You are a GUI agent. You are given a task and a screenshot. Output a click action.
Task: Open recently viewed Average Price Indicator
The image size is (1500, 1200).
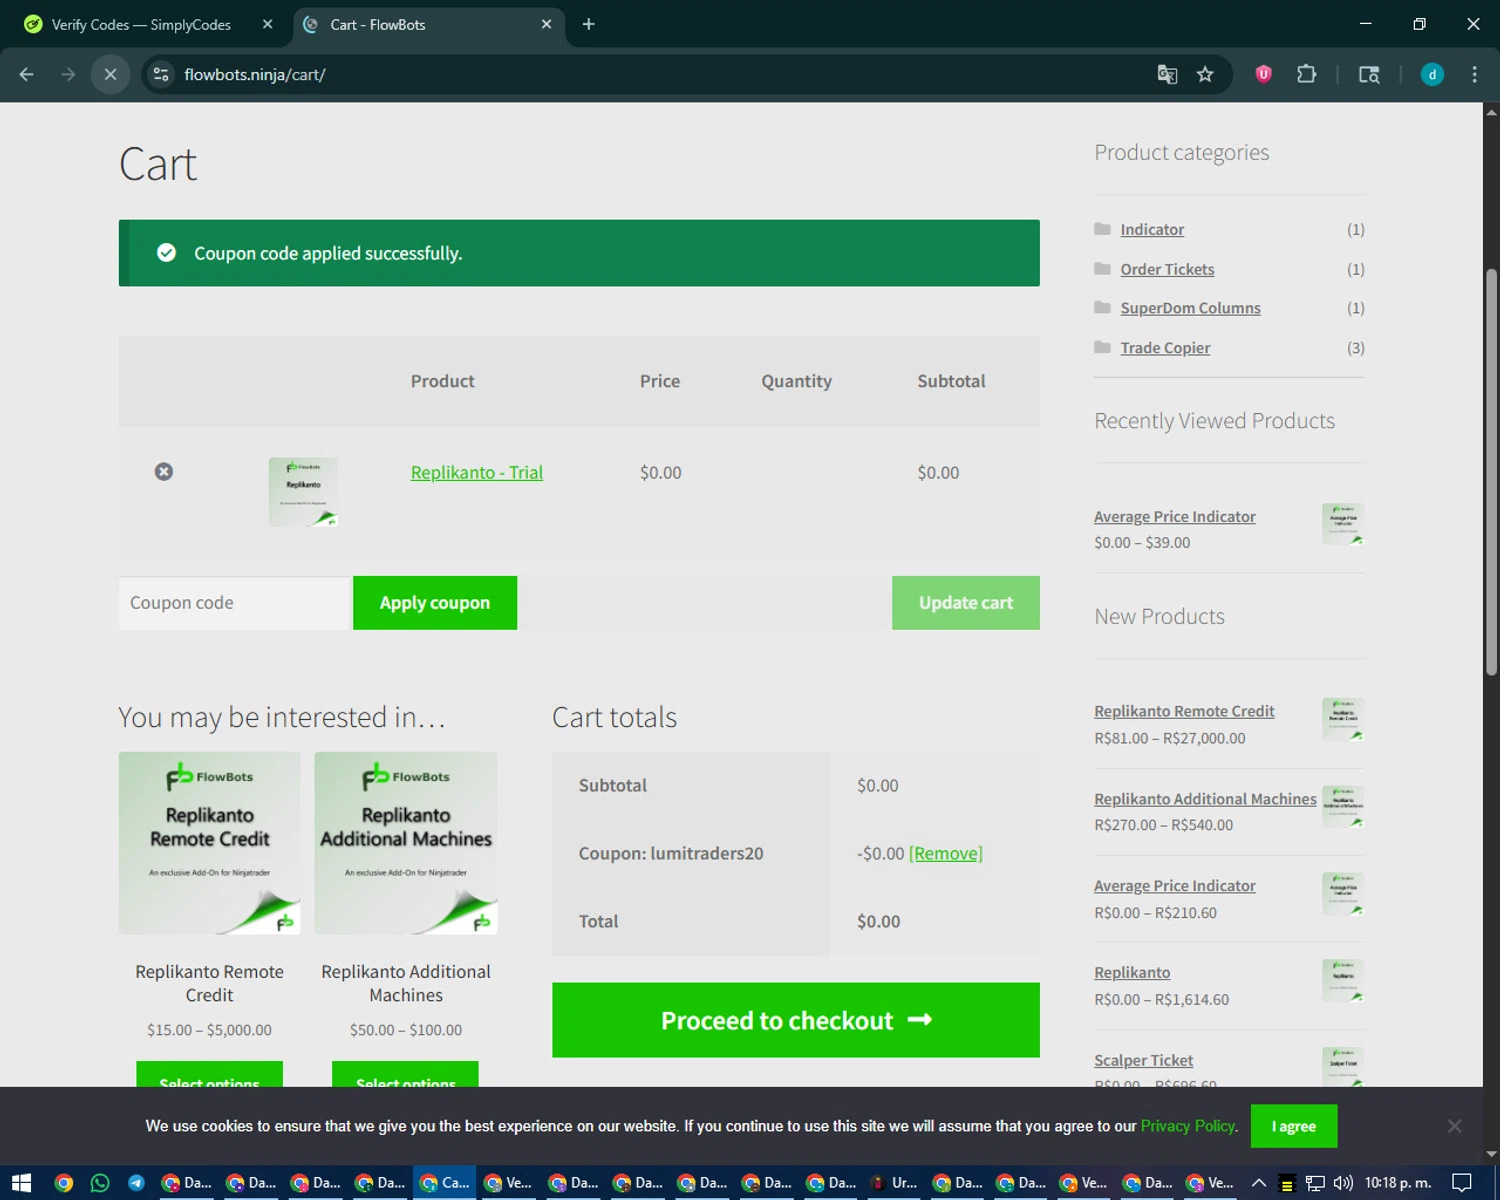click(x=1175, y=517)
